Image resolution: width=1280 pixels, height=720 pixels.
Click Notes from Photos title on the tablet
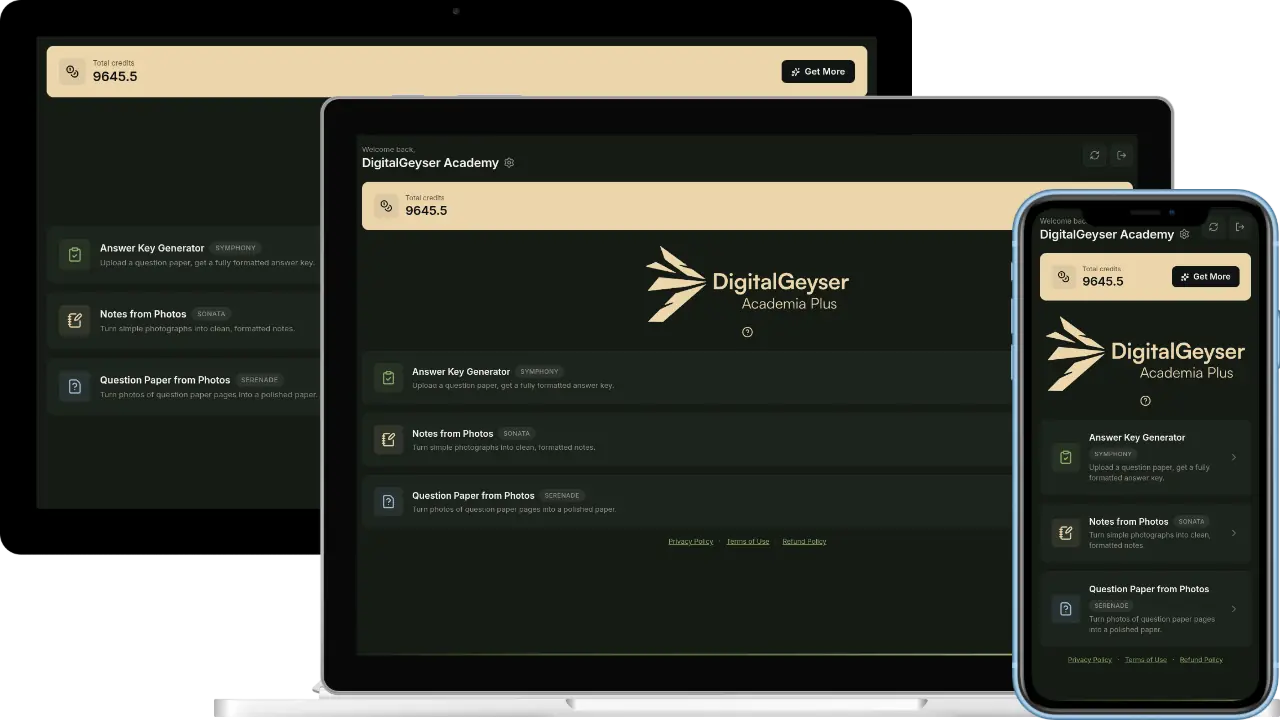[143, 314]
